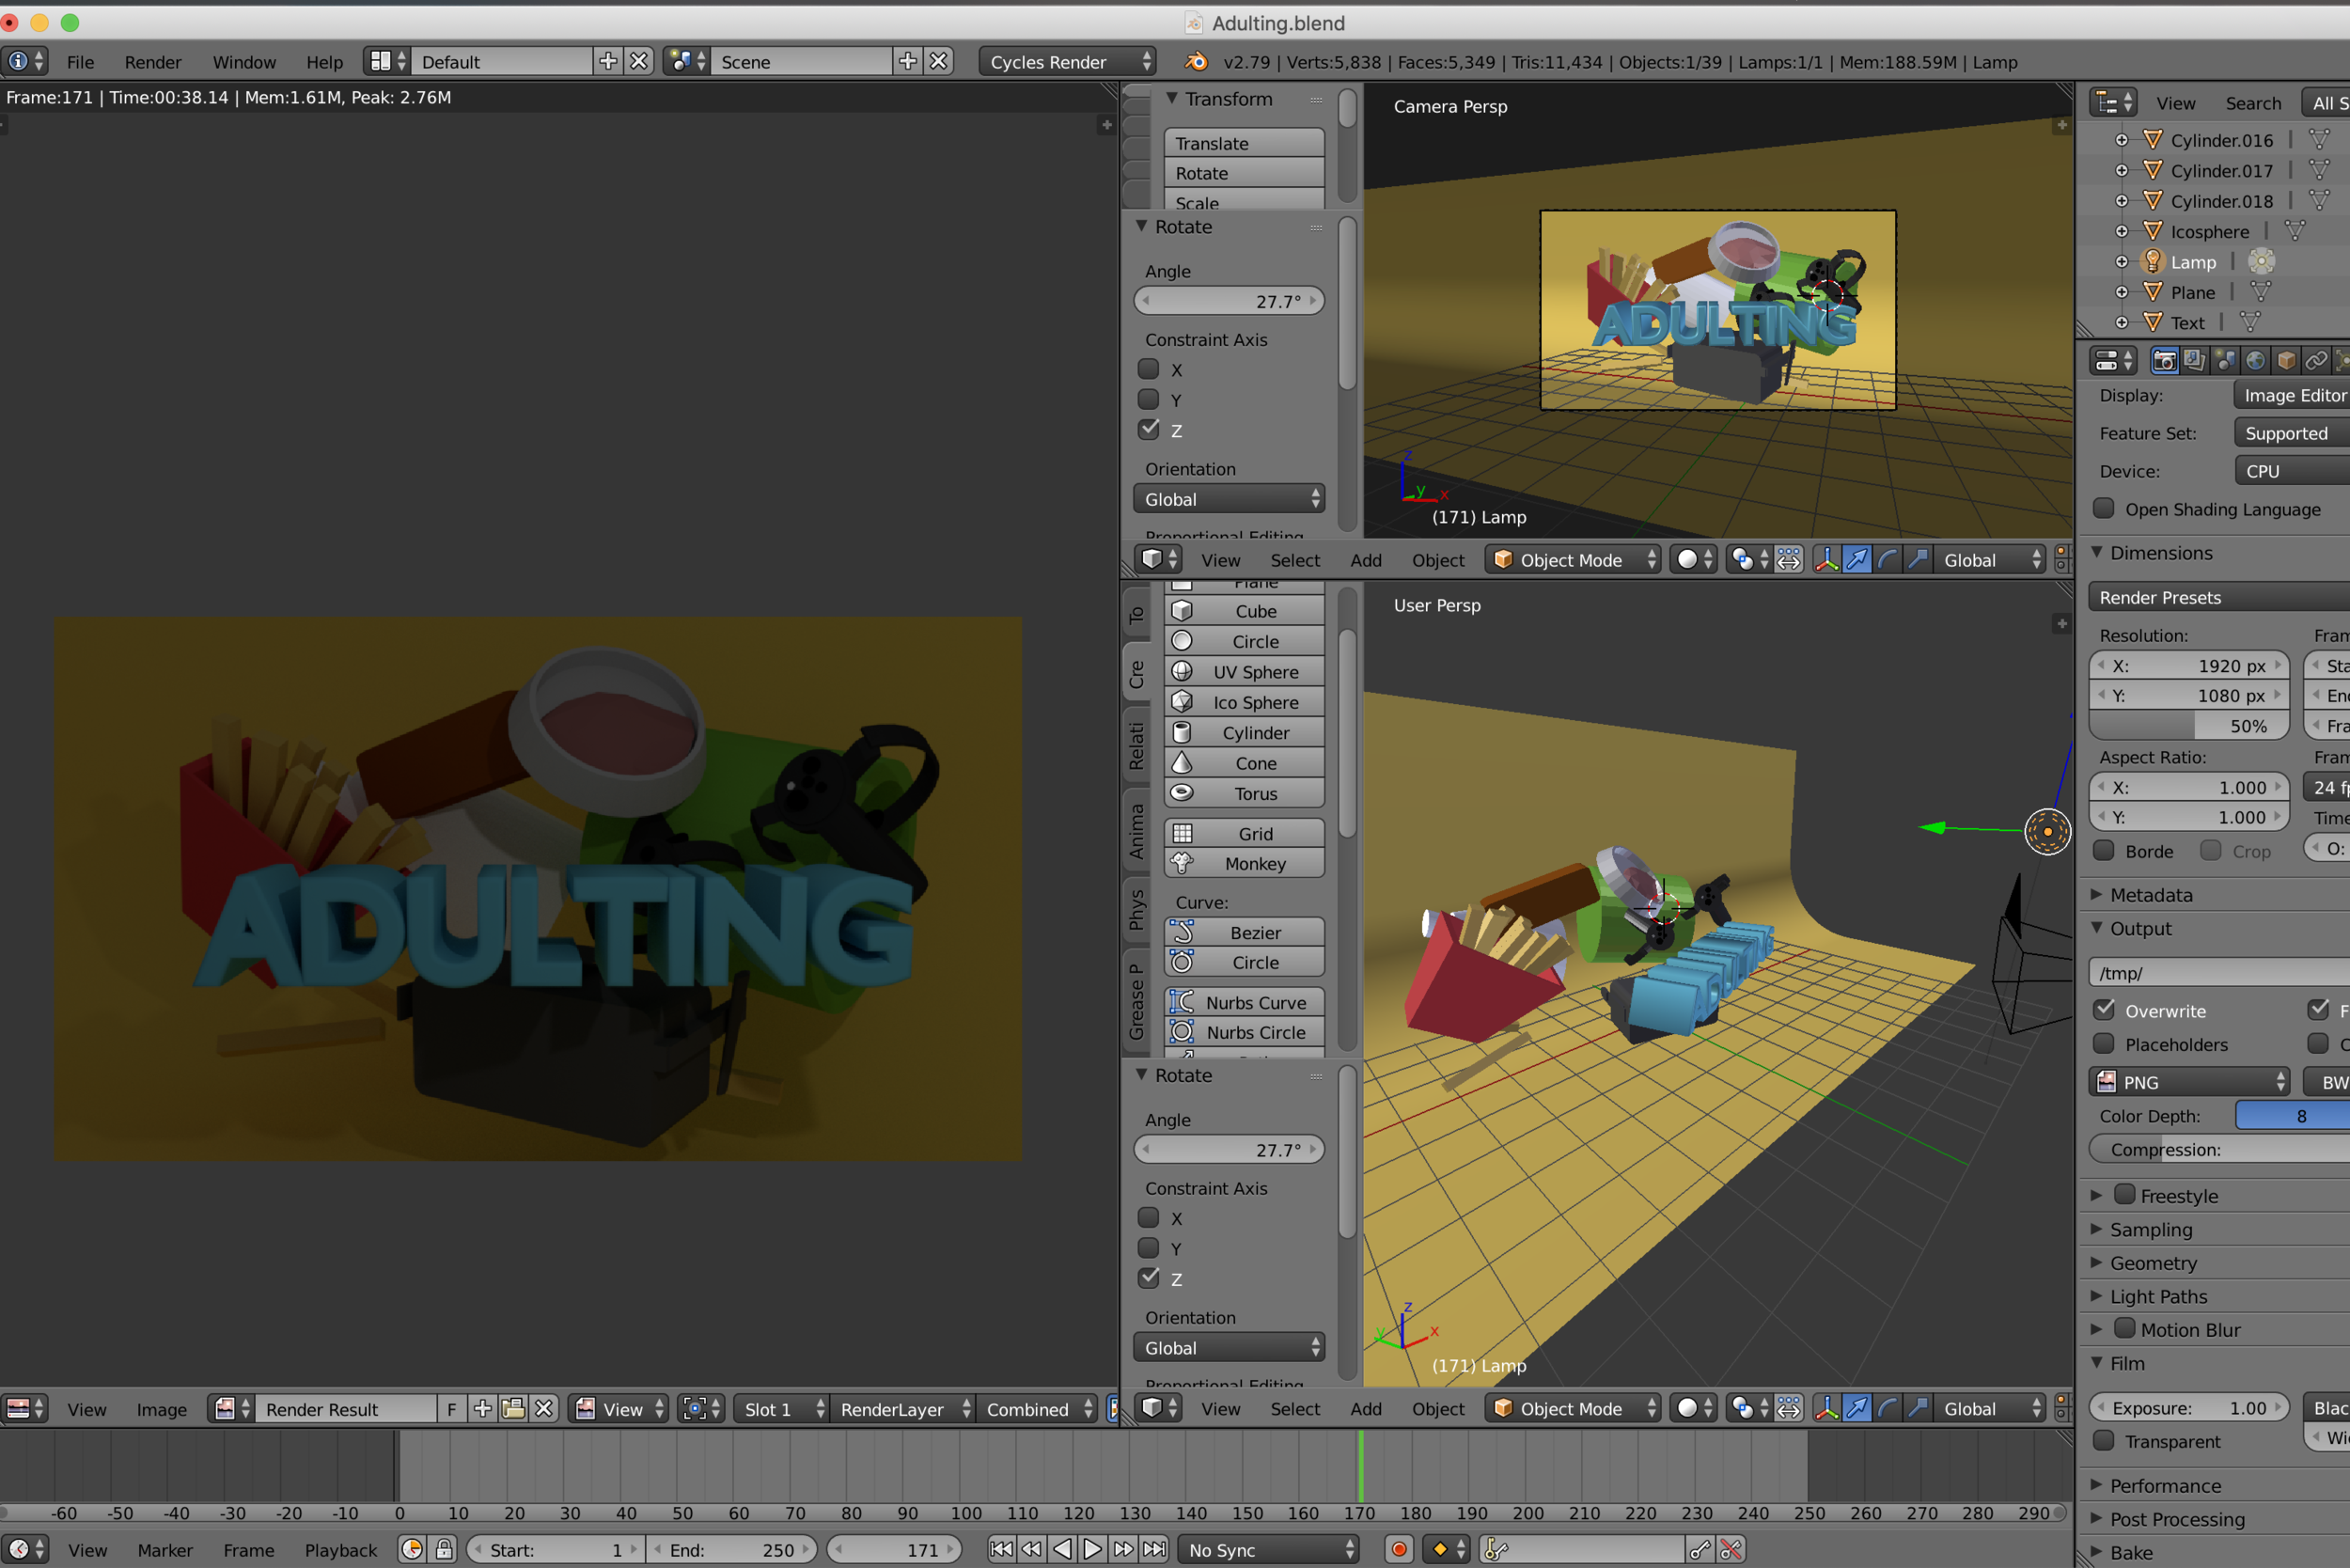
Task: Open the File menu
Action: 80,62
